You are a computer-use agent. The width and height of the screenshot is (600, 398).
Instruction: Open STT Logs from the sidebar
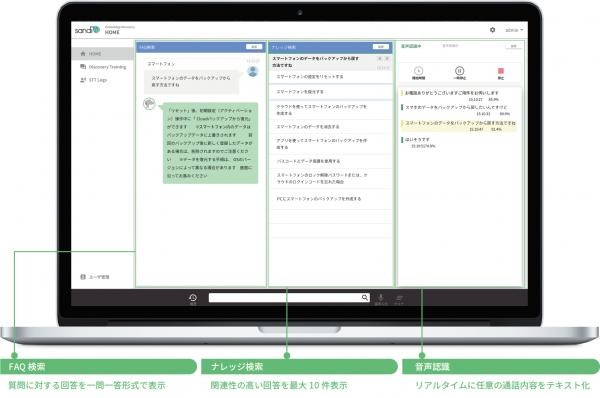coord(93,80)
